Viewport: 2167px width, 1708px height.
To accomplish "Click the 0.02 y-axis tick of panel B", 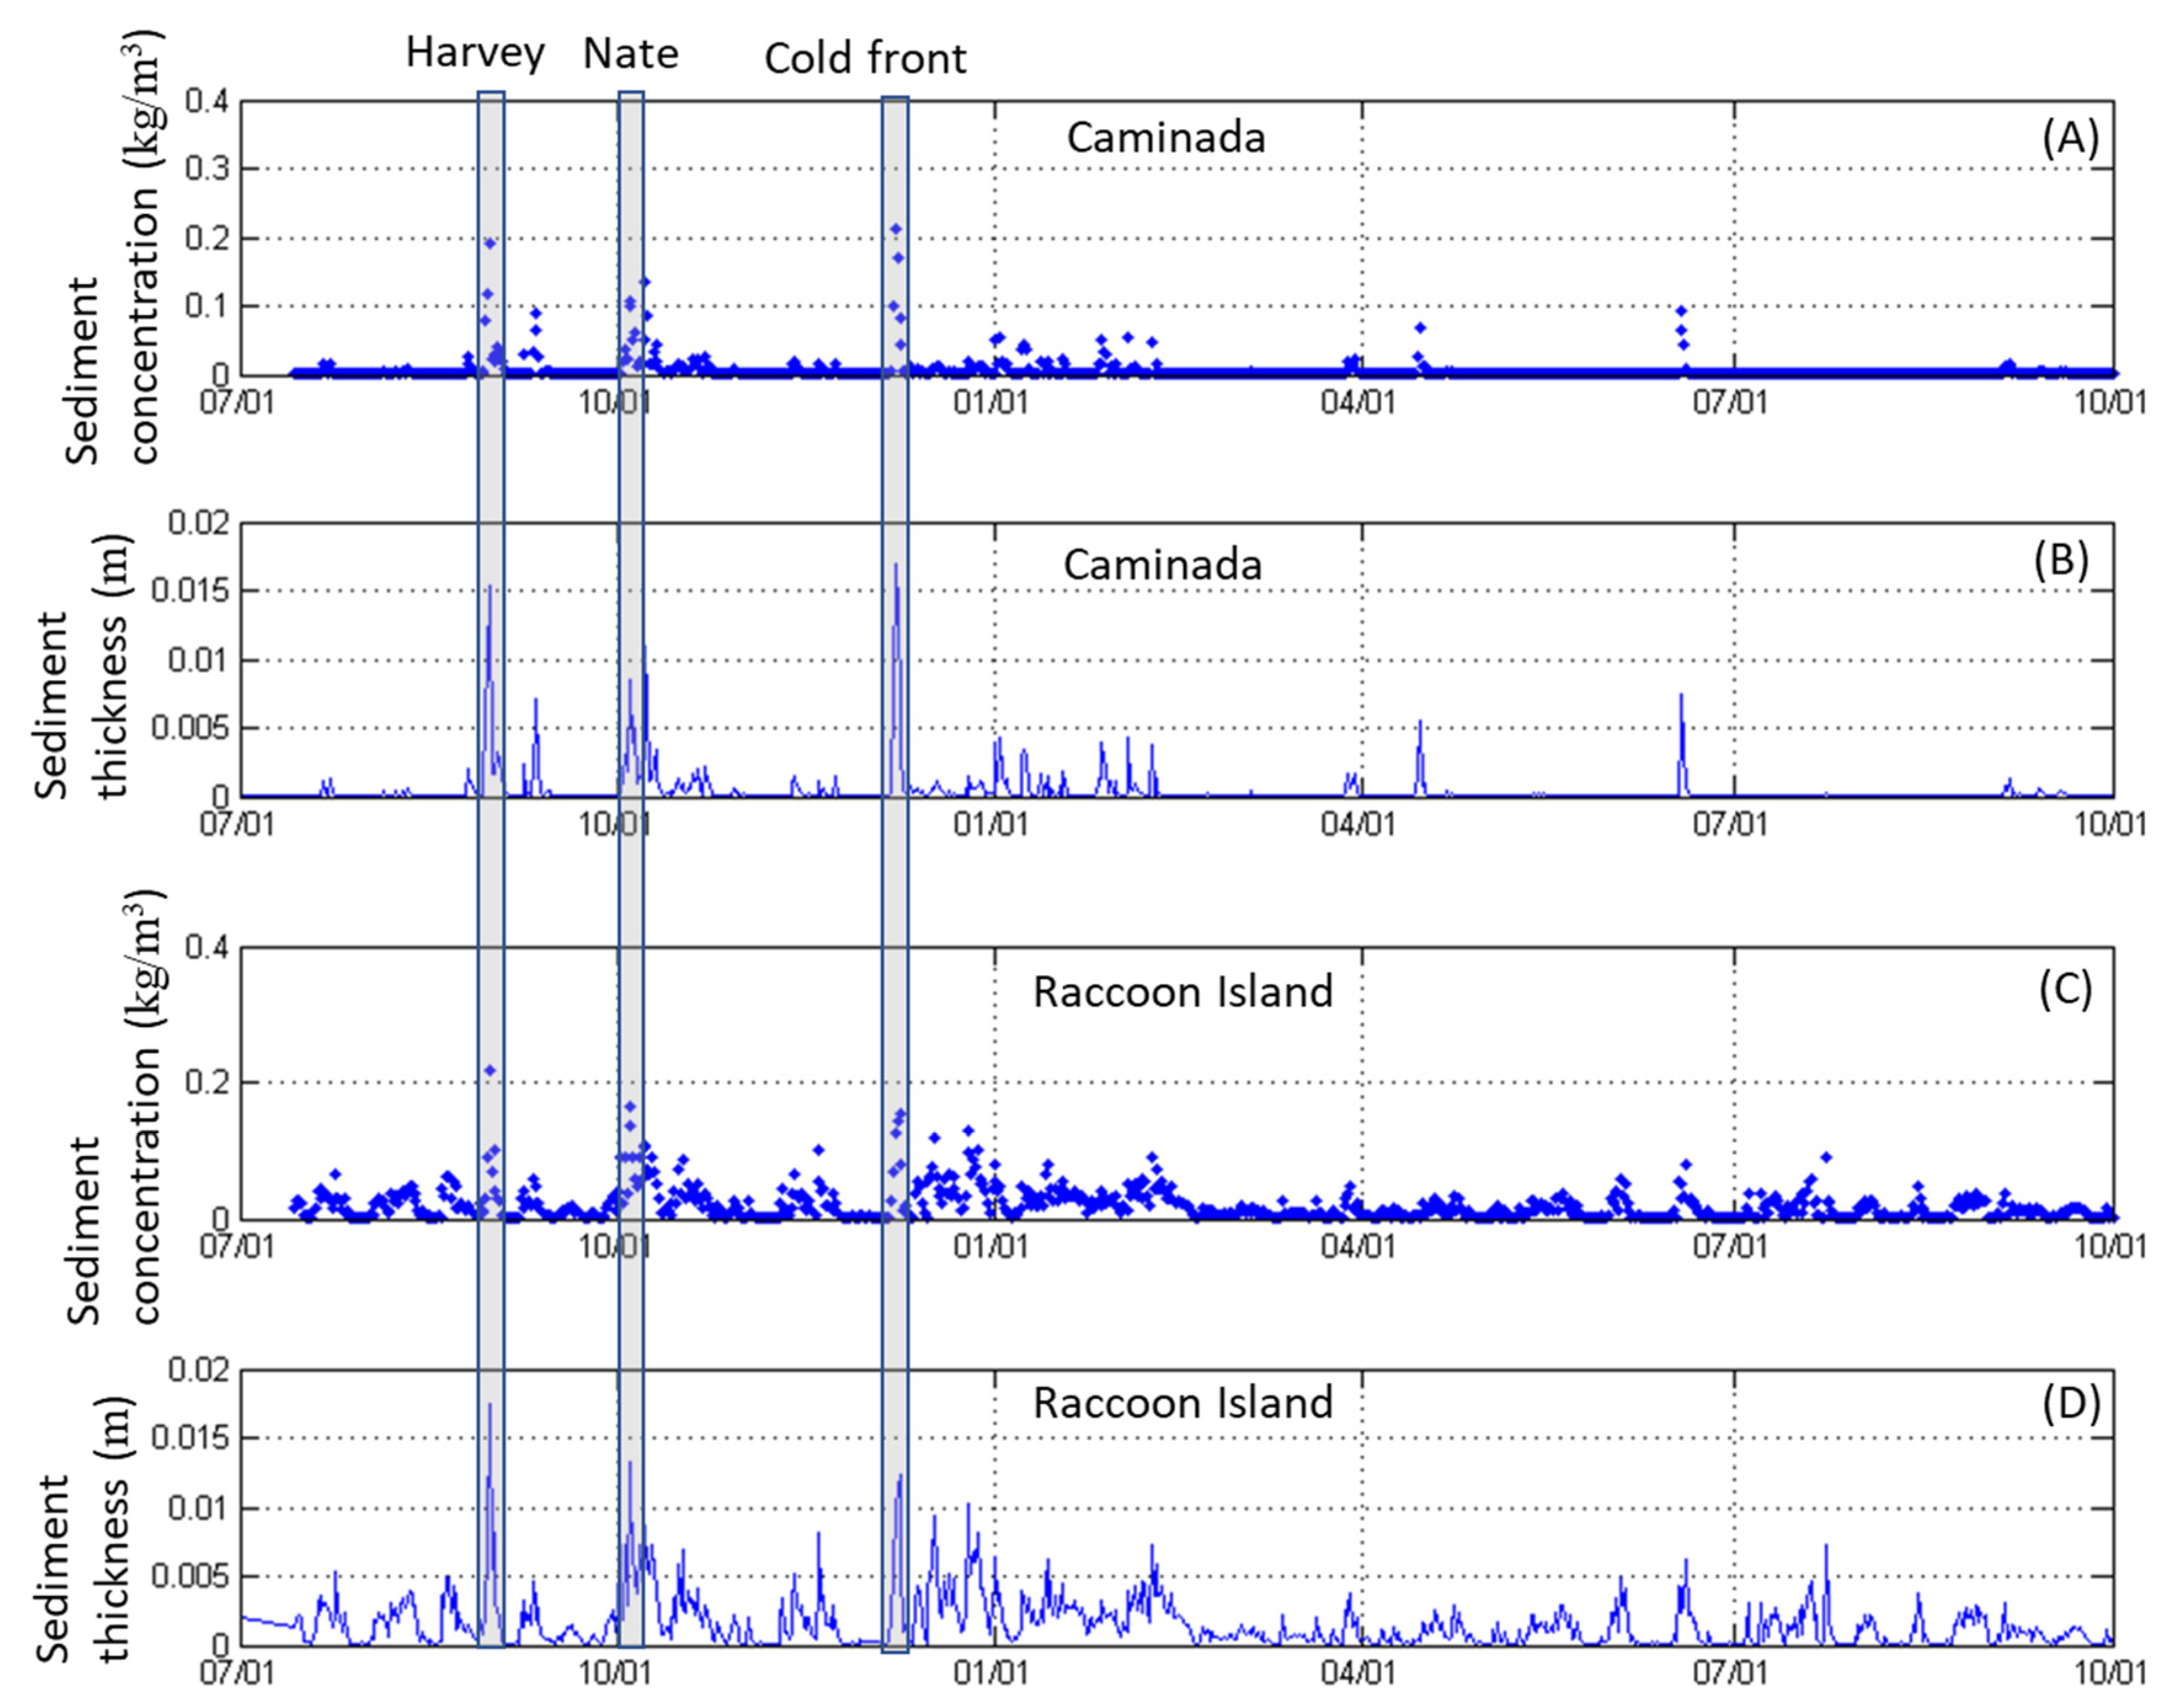I will pyautogui.click(x=198, y=523).
